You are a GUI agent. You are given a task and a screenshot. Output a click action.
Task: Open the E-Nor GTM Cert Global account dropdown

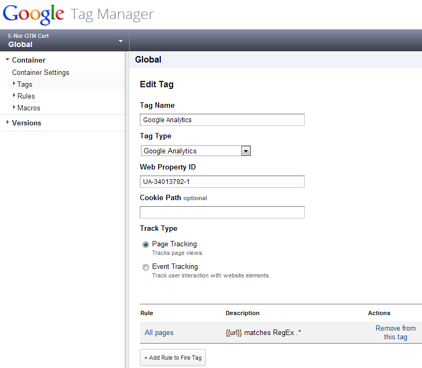(65, 40)
